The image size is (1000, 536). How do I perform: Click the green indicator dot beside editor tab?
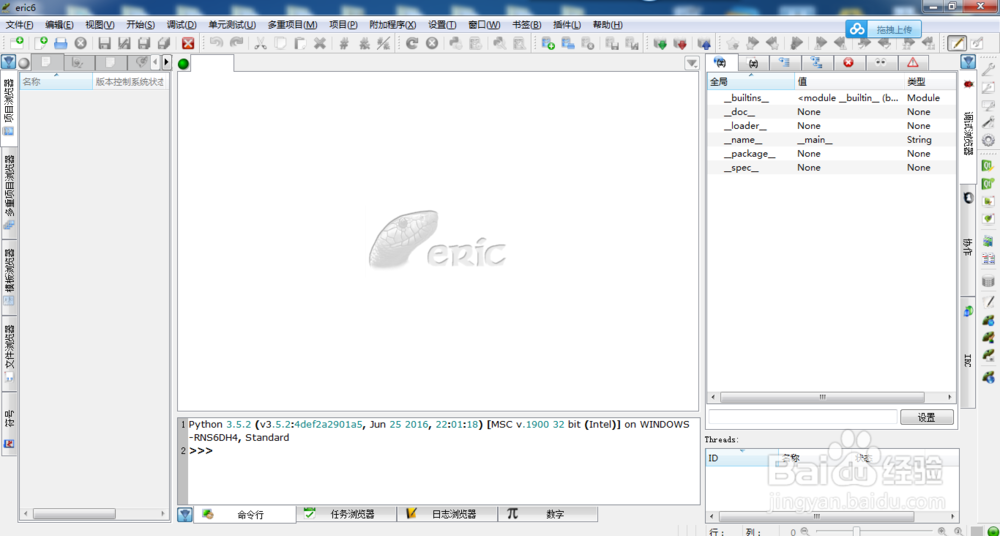click(x=184, y=63)
